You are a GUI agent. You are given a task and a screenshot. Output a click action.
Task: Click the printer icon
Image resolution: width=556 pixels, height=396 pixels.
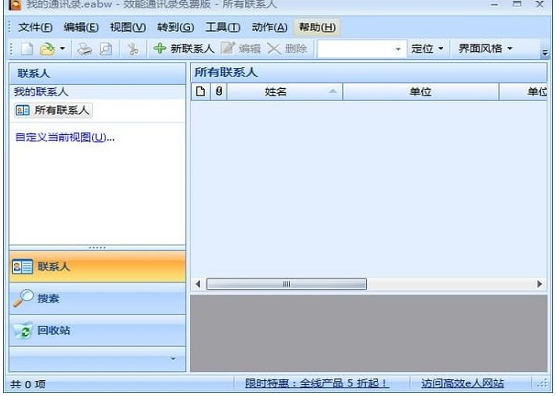pyautogui.click(x=85, y=49)
